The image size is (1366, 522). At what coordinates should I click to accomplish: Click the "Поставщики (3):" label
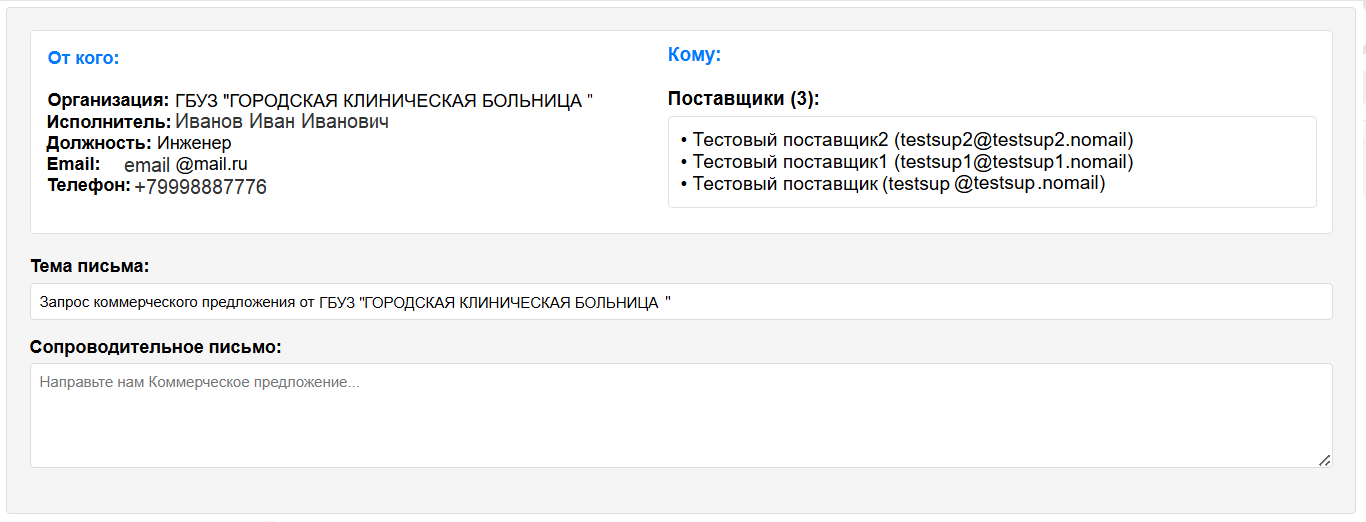coord(743,99)
